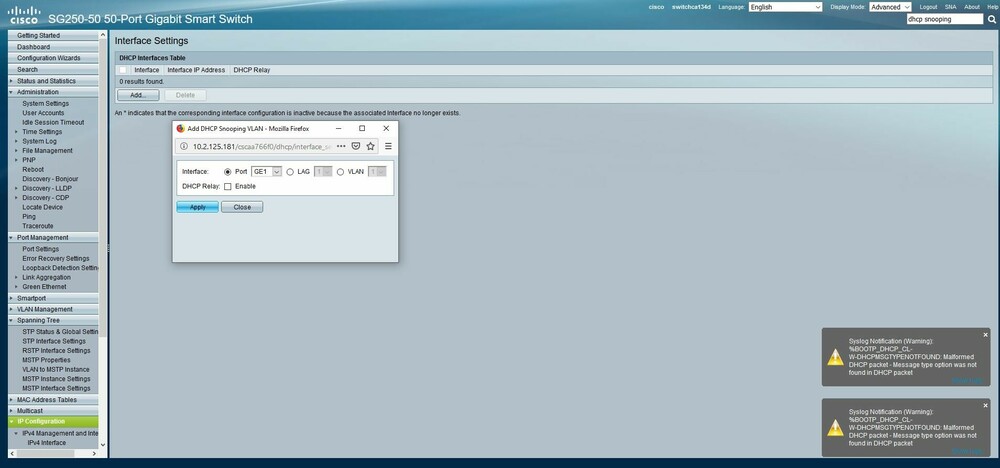Open page actions three-dot menu
This screenshot has width=1000, height=468.
tap(341, 146)
